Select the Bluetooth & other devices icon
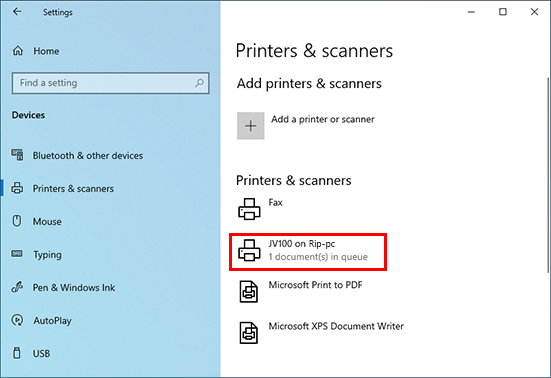The width and height of the screenshot is (551, 378). 18,155
